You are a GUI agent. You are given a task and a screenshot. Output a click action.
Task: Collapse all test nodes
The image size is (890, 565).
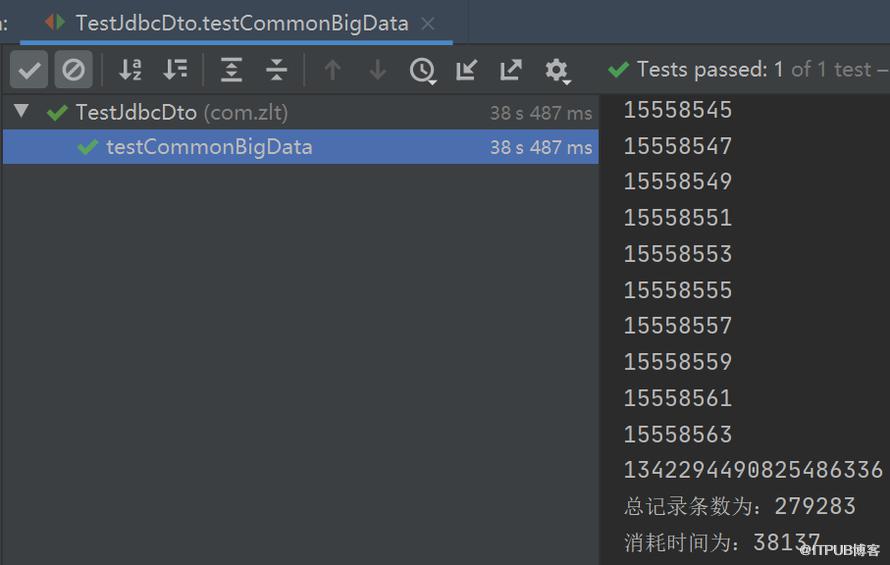tap(276, 70)
